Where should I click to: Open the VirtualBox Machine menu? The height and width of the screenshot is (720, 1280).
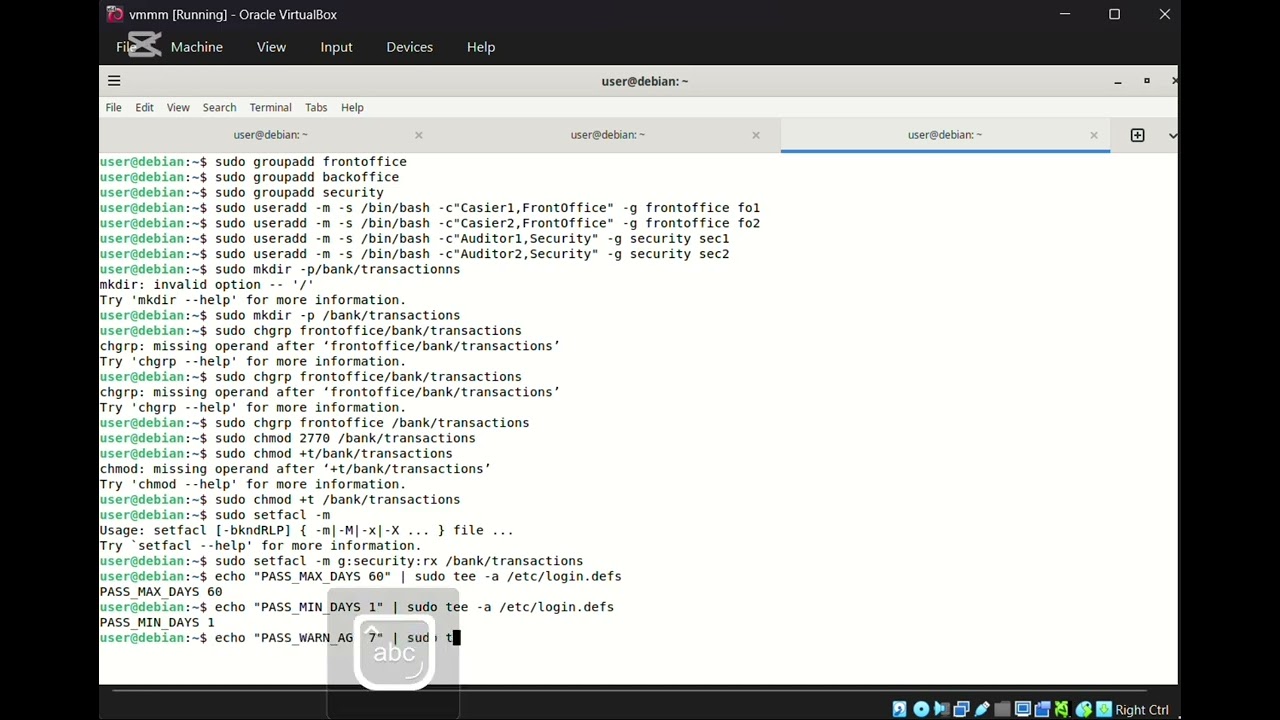196,47
